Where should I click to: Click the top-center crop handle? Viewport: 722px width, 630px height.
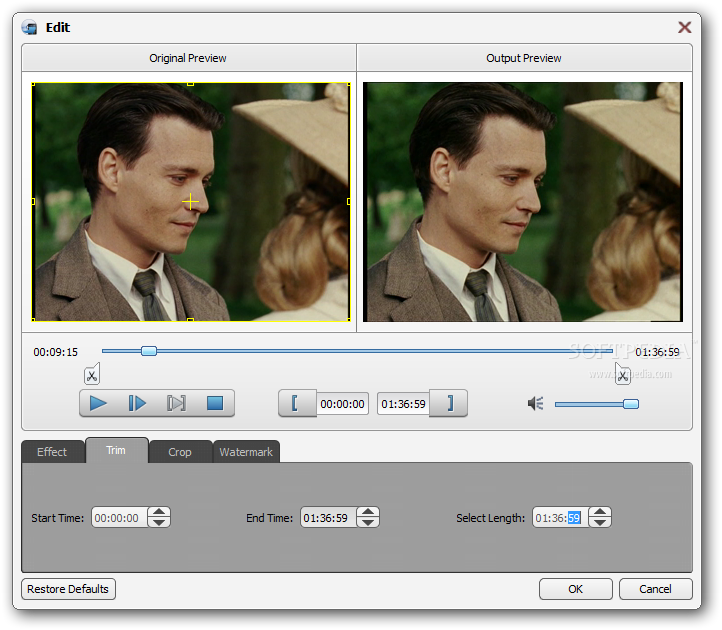(190, 84)
